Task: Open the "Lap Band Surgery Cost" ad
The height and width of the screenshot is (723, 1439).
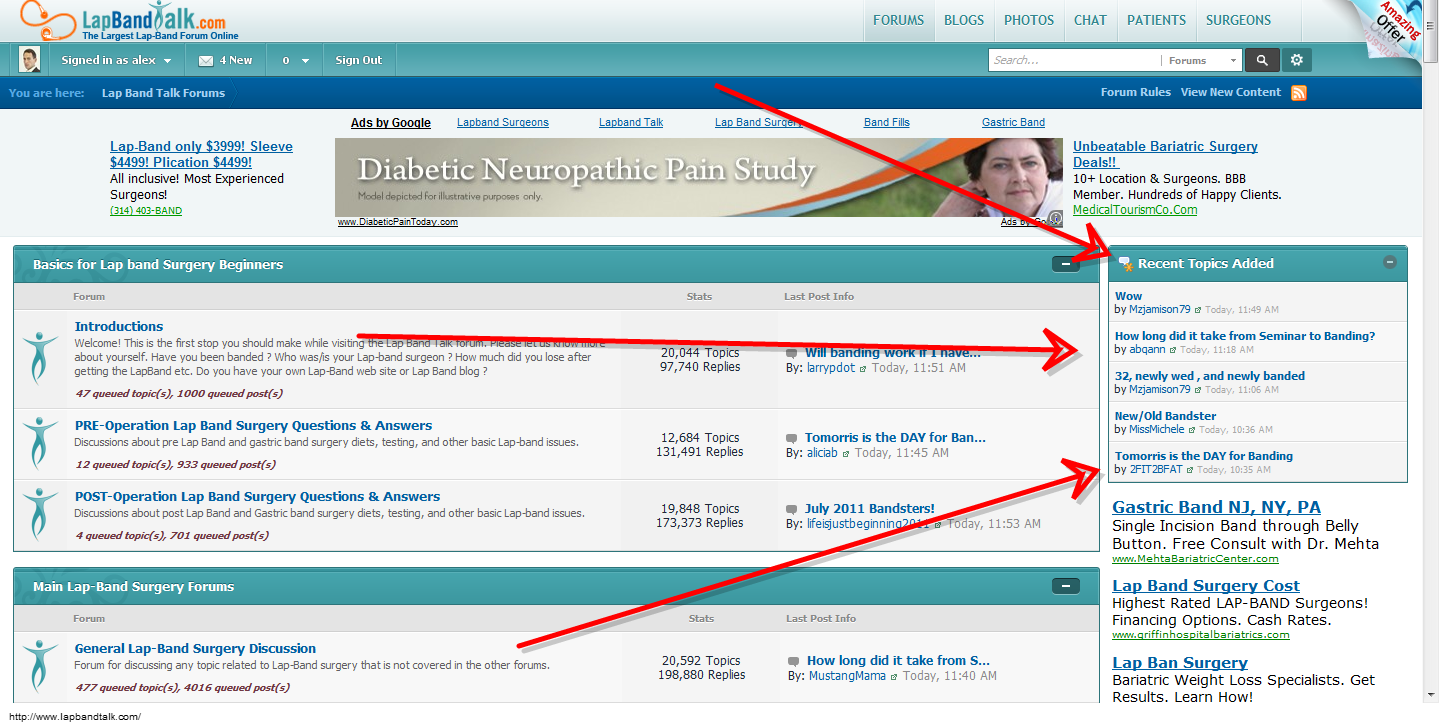Action: (1206, 586)
